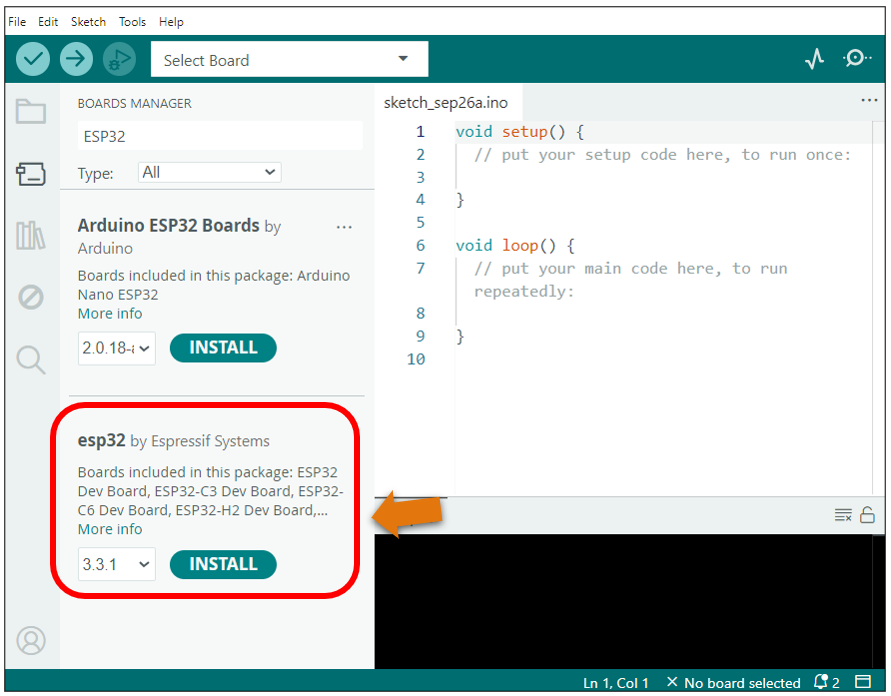Open the Type filter dropdown

coord(210,172)
